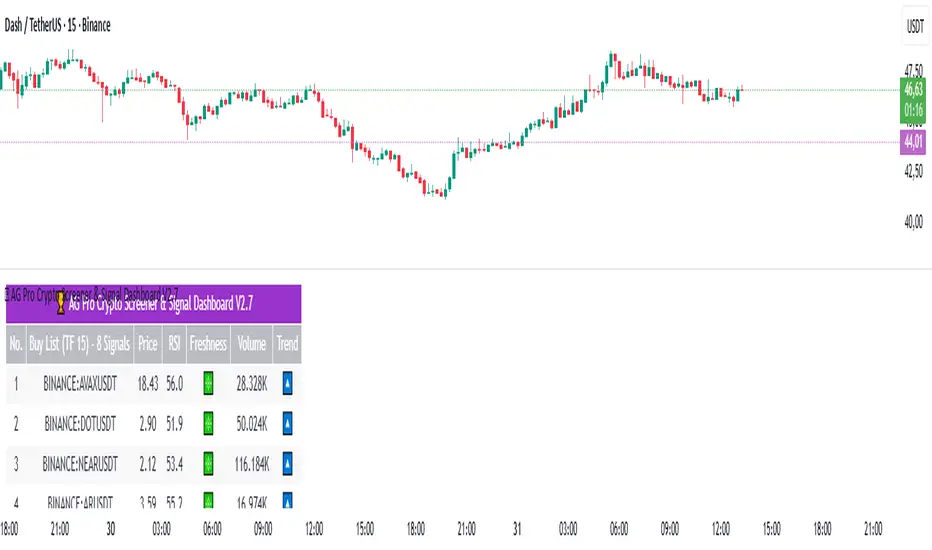932x550 pixels.
Task: Click green freshness icon for NEARUSDT row
Action: (209, 464)
